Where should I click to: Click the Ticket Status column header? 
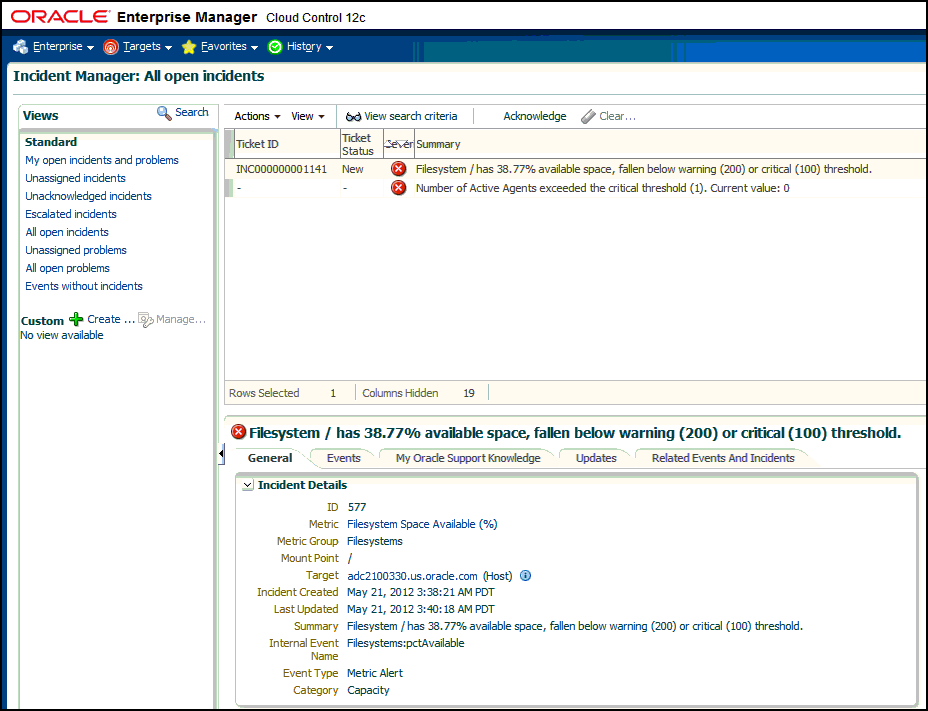[x=362, y=144]
